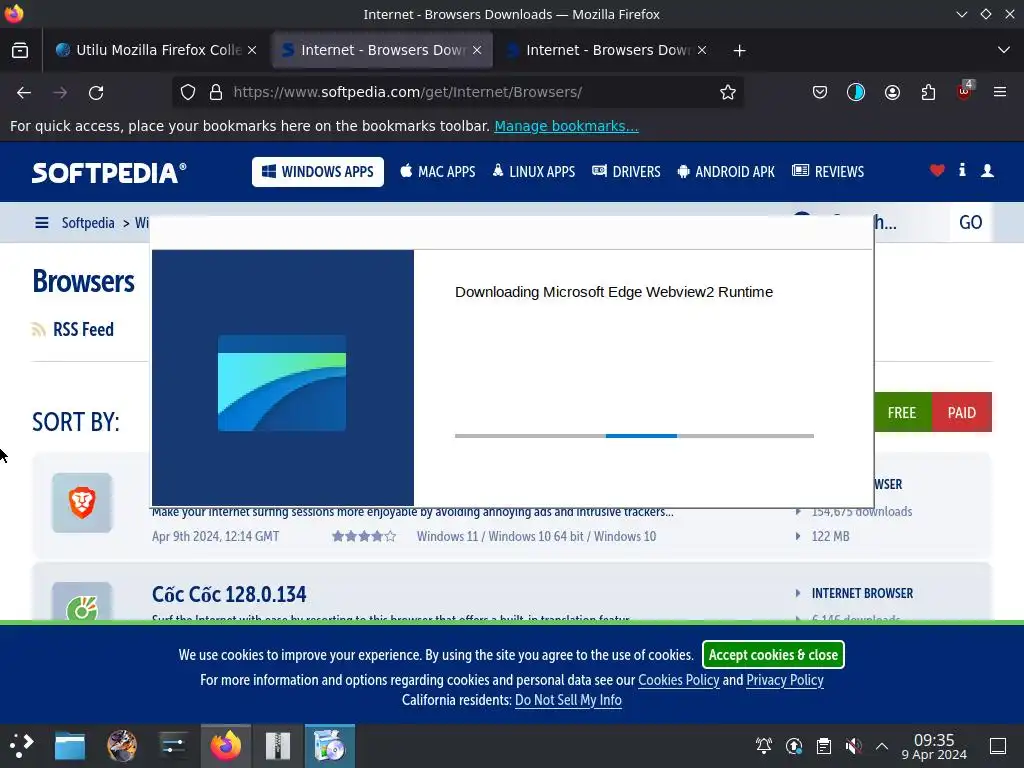Click the Webview2 download progress bar
This screenshot has height=768, width=1024.
634,436
